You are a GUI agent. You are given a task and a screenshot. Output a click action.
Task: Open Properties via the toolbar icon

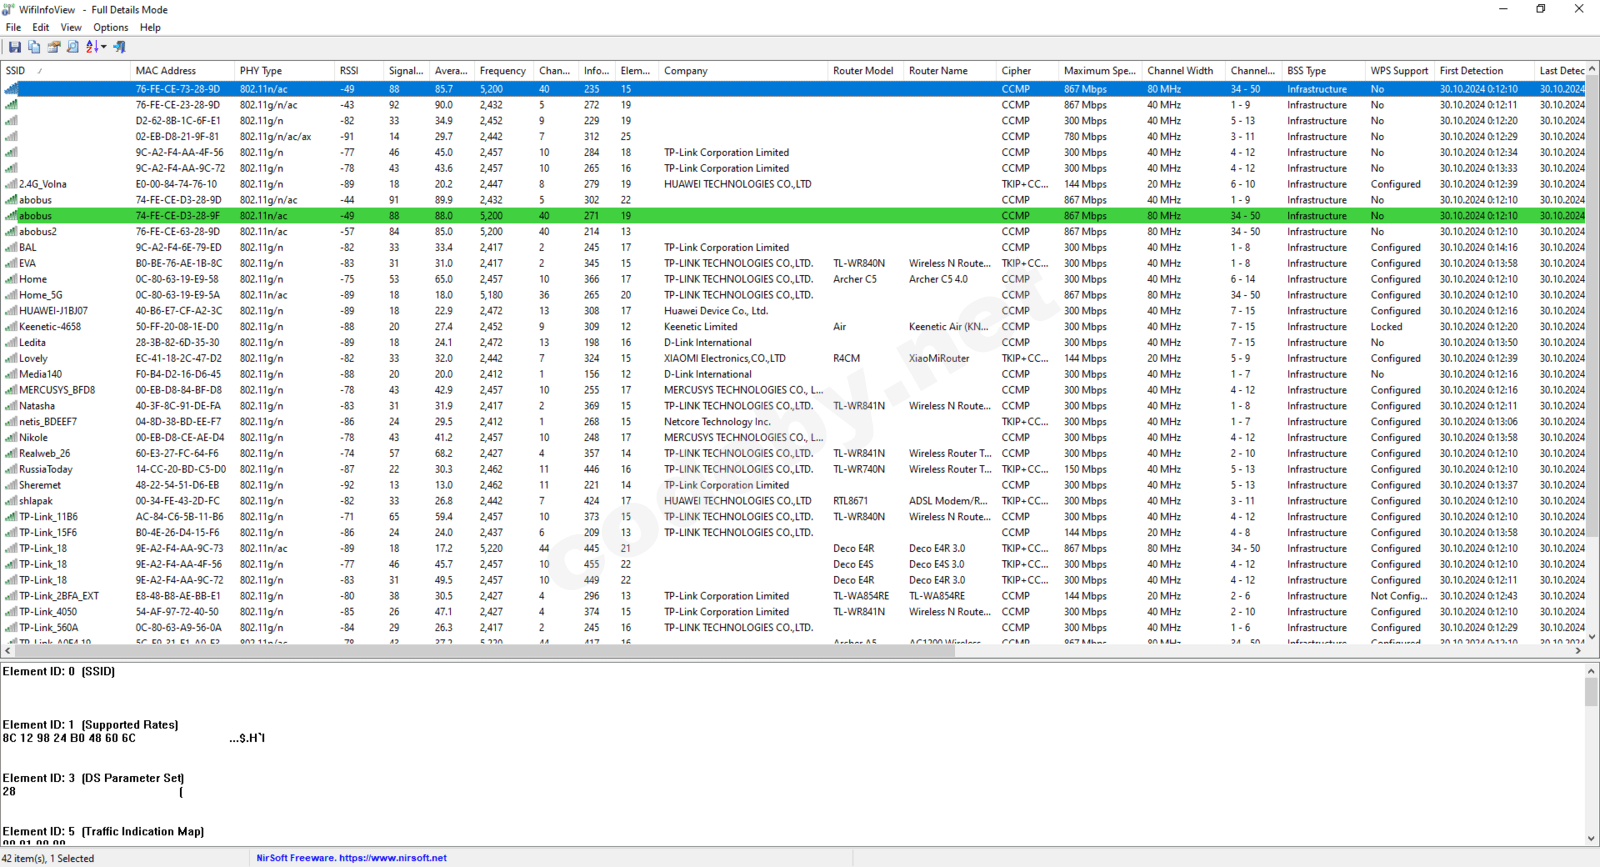coord(53,47)
